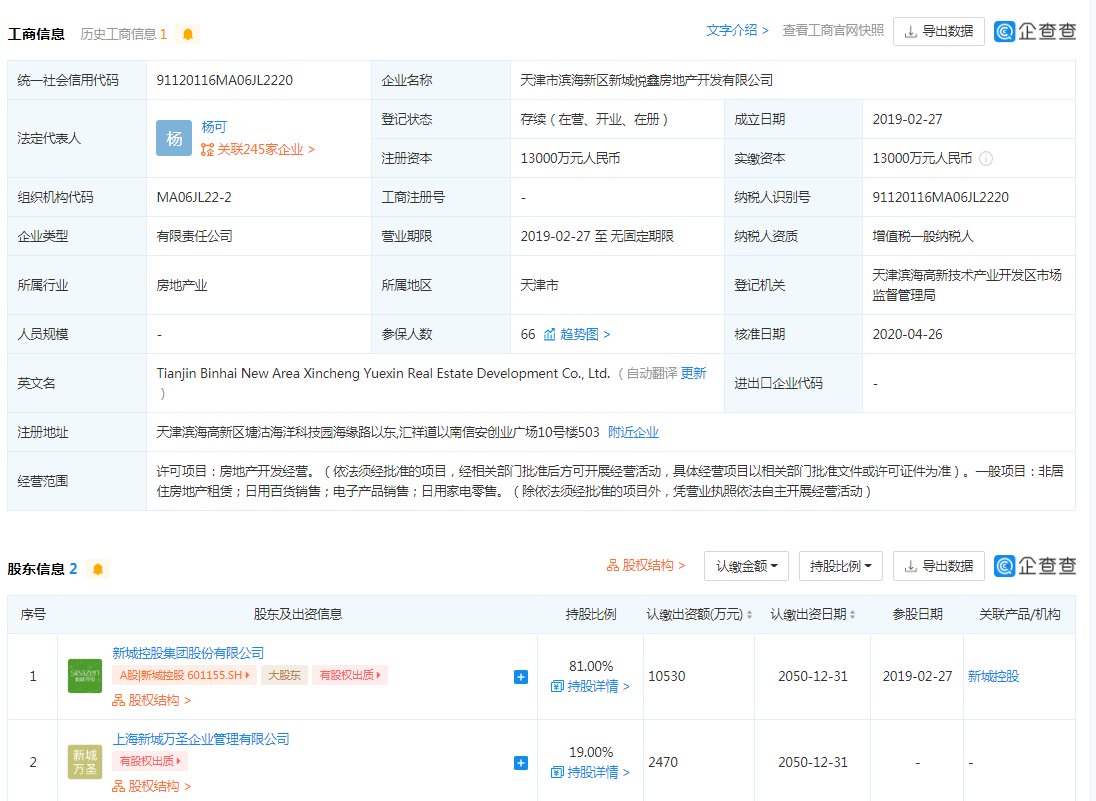
Task: Expand plus icon for 上海新城万圣 row
Action: [520, 763]
